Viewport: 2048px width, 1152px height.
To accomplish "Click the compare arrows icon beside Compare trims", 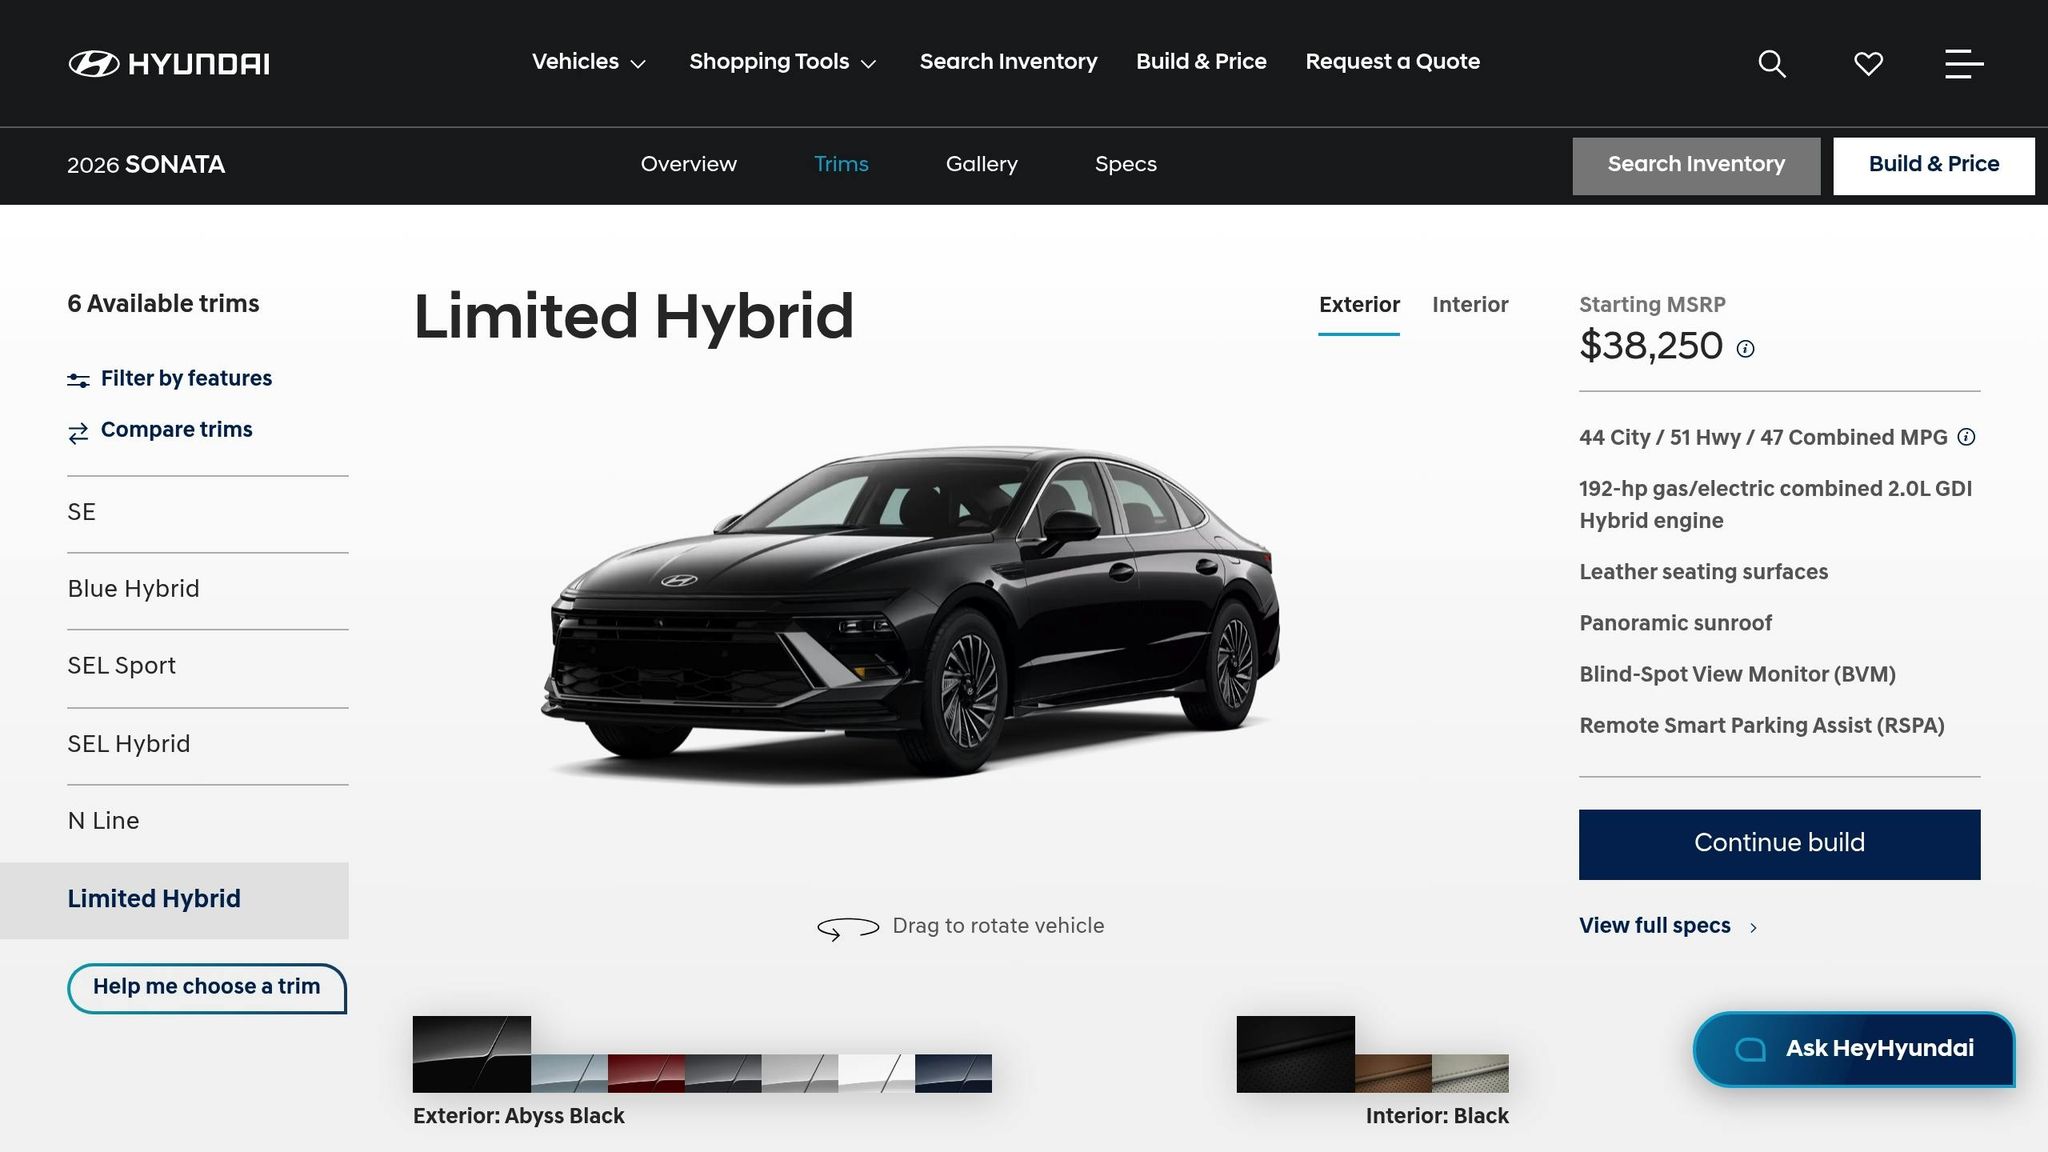I will pyautogui.click(x=78, y=431).
